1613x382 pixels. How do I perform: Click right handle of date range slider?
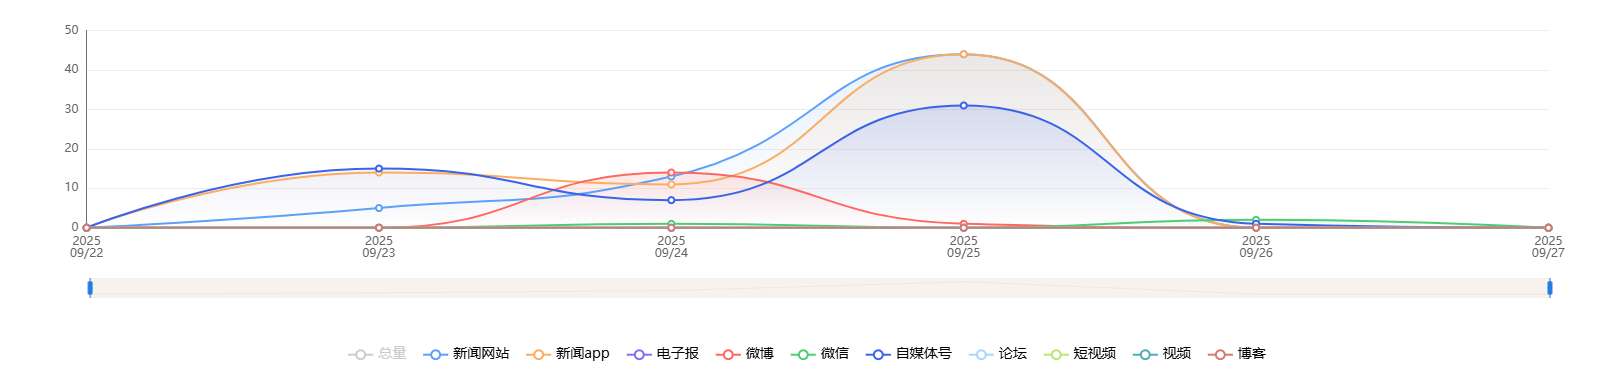[1550, 288]
